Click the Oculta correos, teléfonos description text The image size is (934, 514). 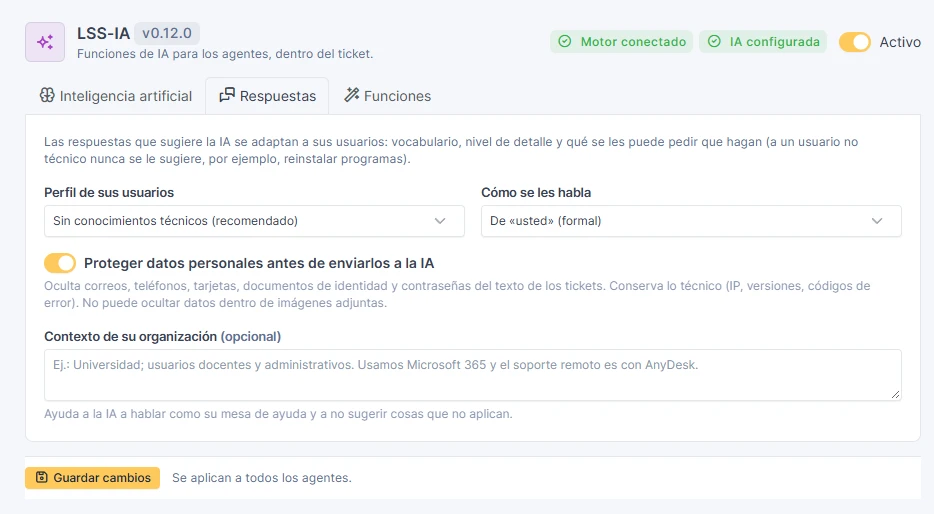coord(457,294)
